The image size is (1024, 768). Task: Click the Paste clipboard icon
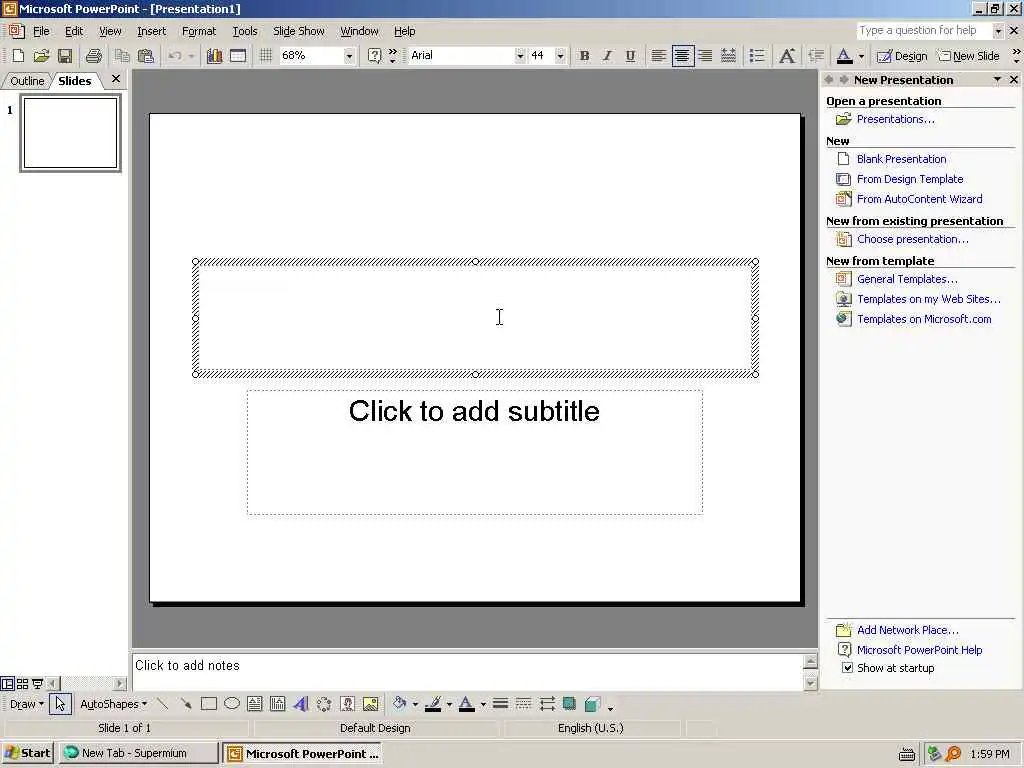coord(146,56)
